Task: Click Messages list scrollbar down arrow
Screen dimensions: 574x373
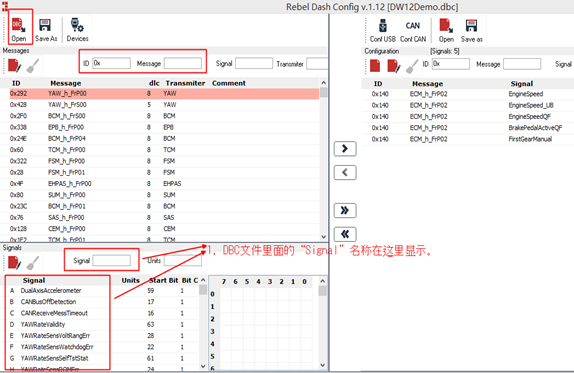Action: pyautogui.click(x=323, y=237)
